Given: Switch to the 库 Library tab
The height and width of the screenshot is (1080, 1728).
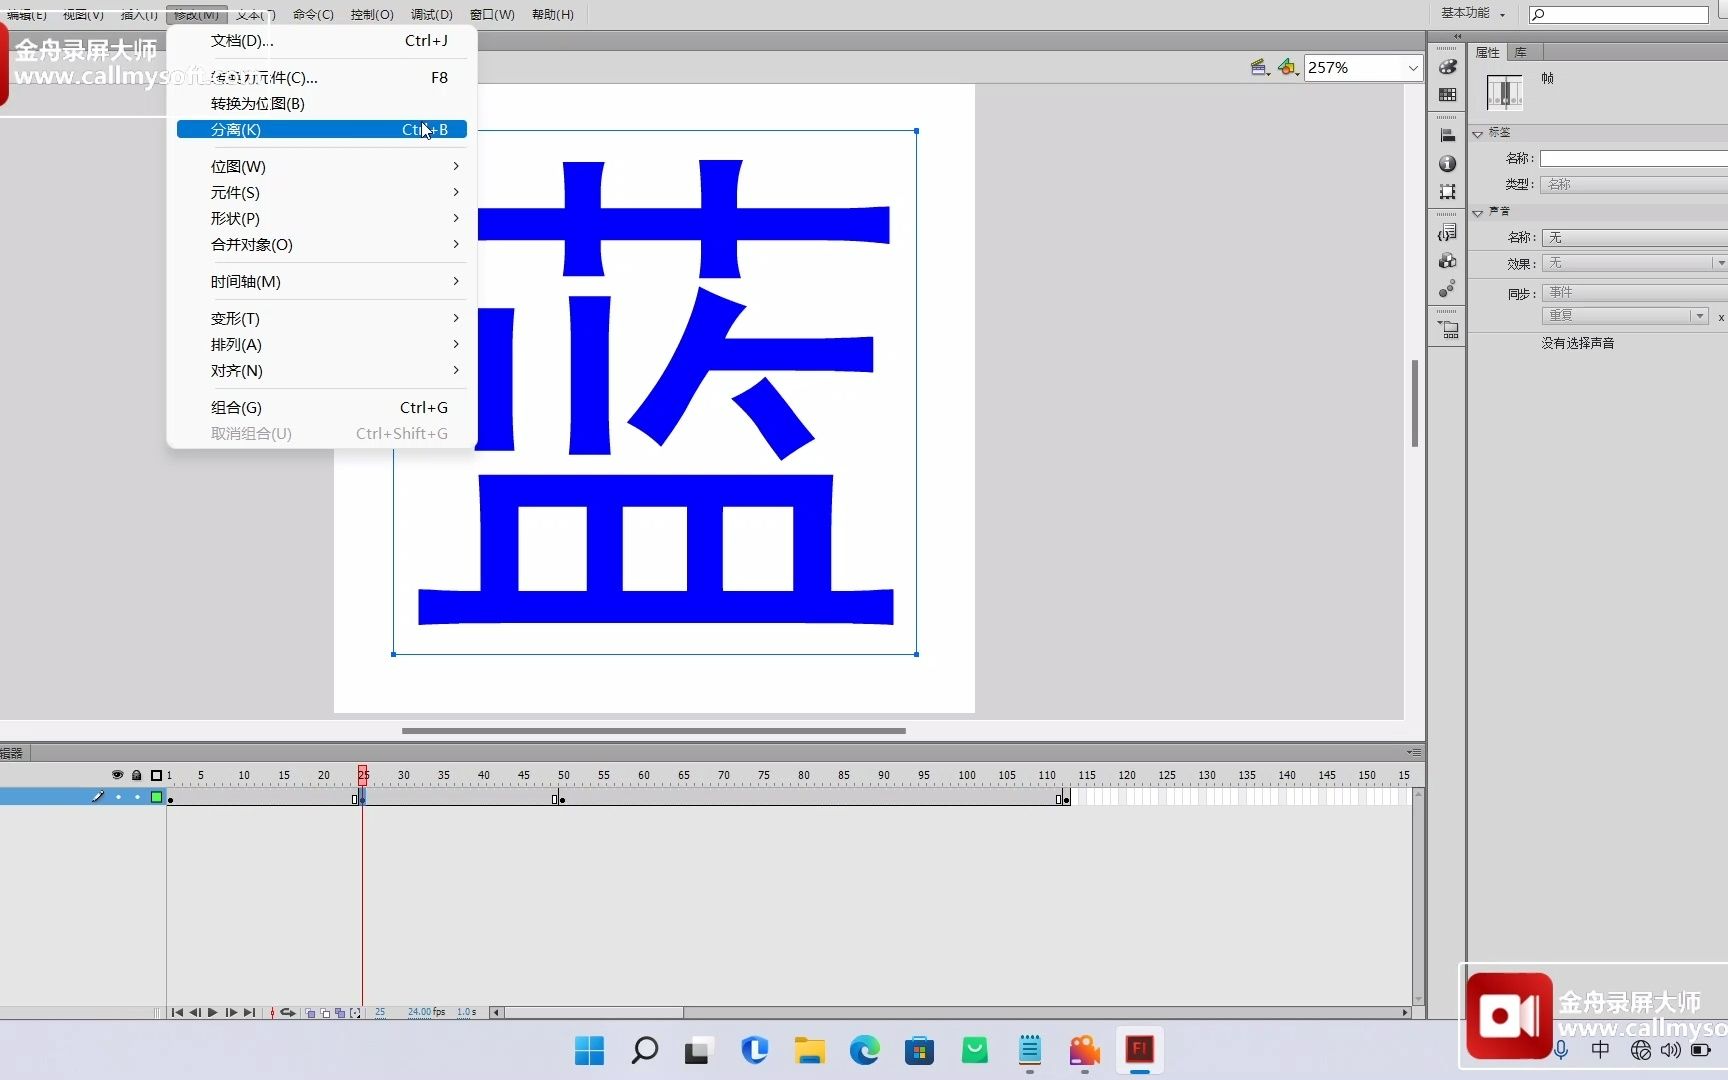Looking at the screenshot, I should pyautogui.click(x=1522, y=52).
